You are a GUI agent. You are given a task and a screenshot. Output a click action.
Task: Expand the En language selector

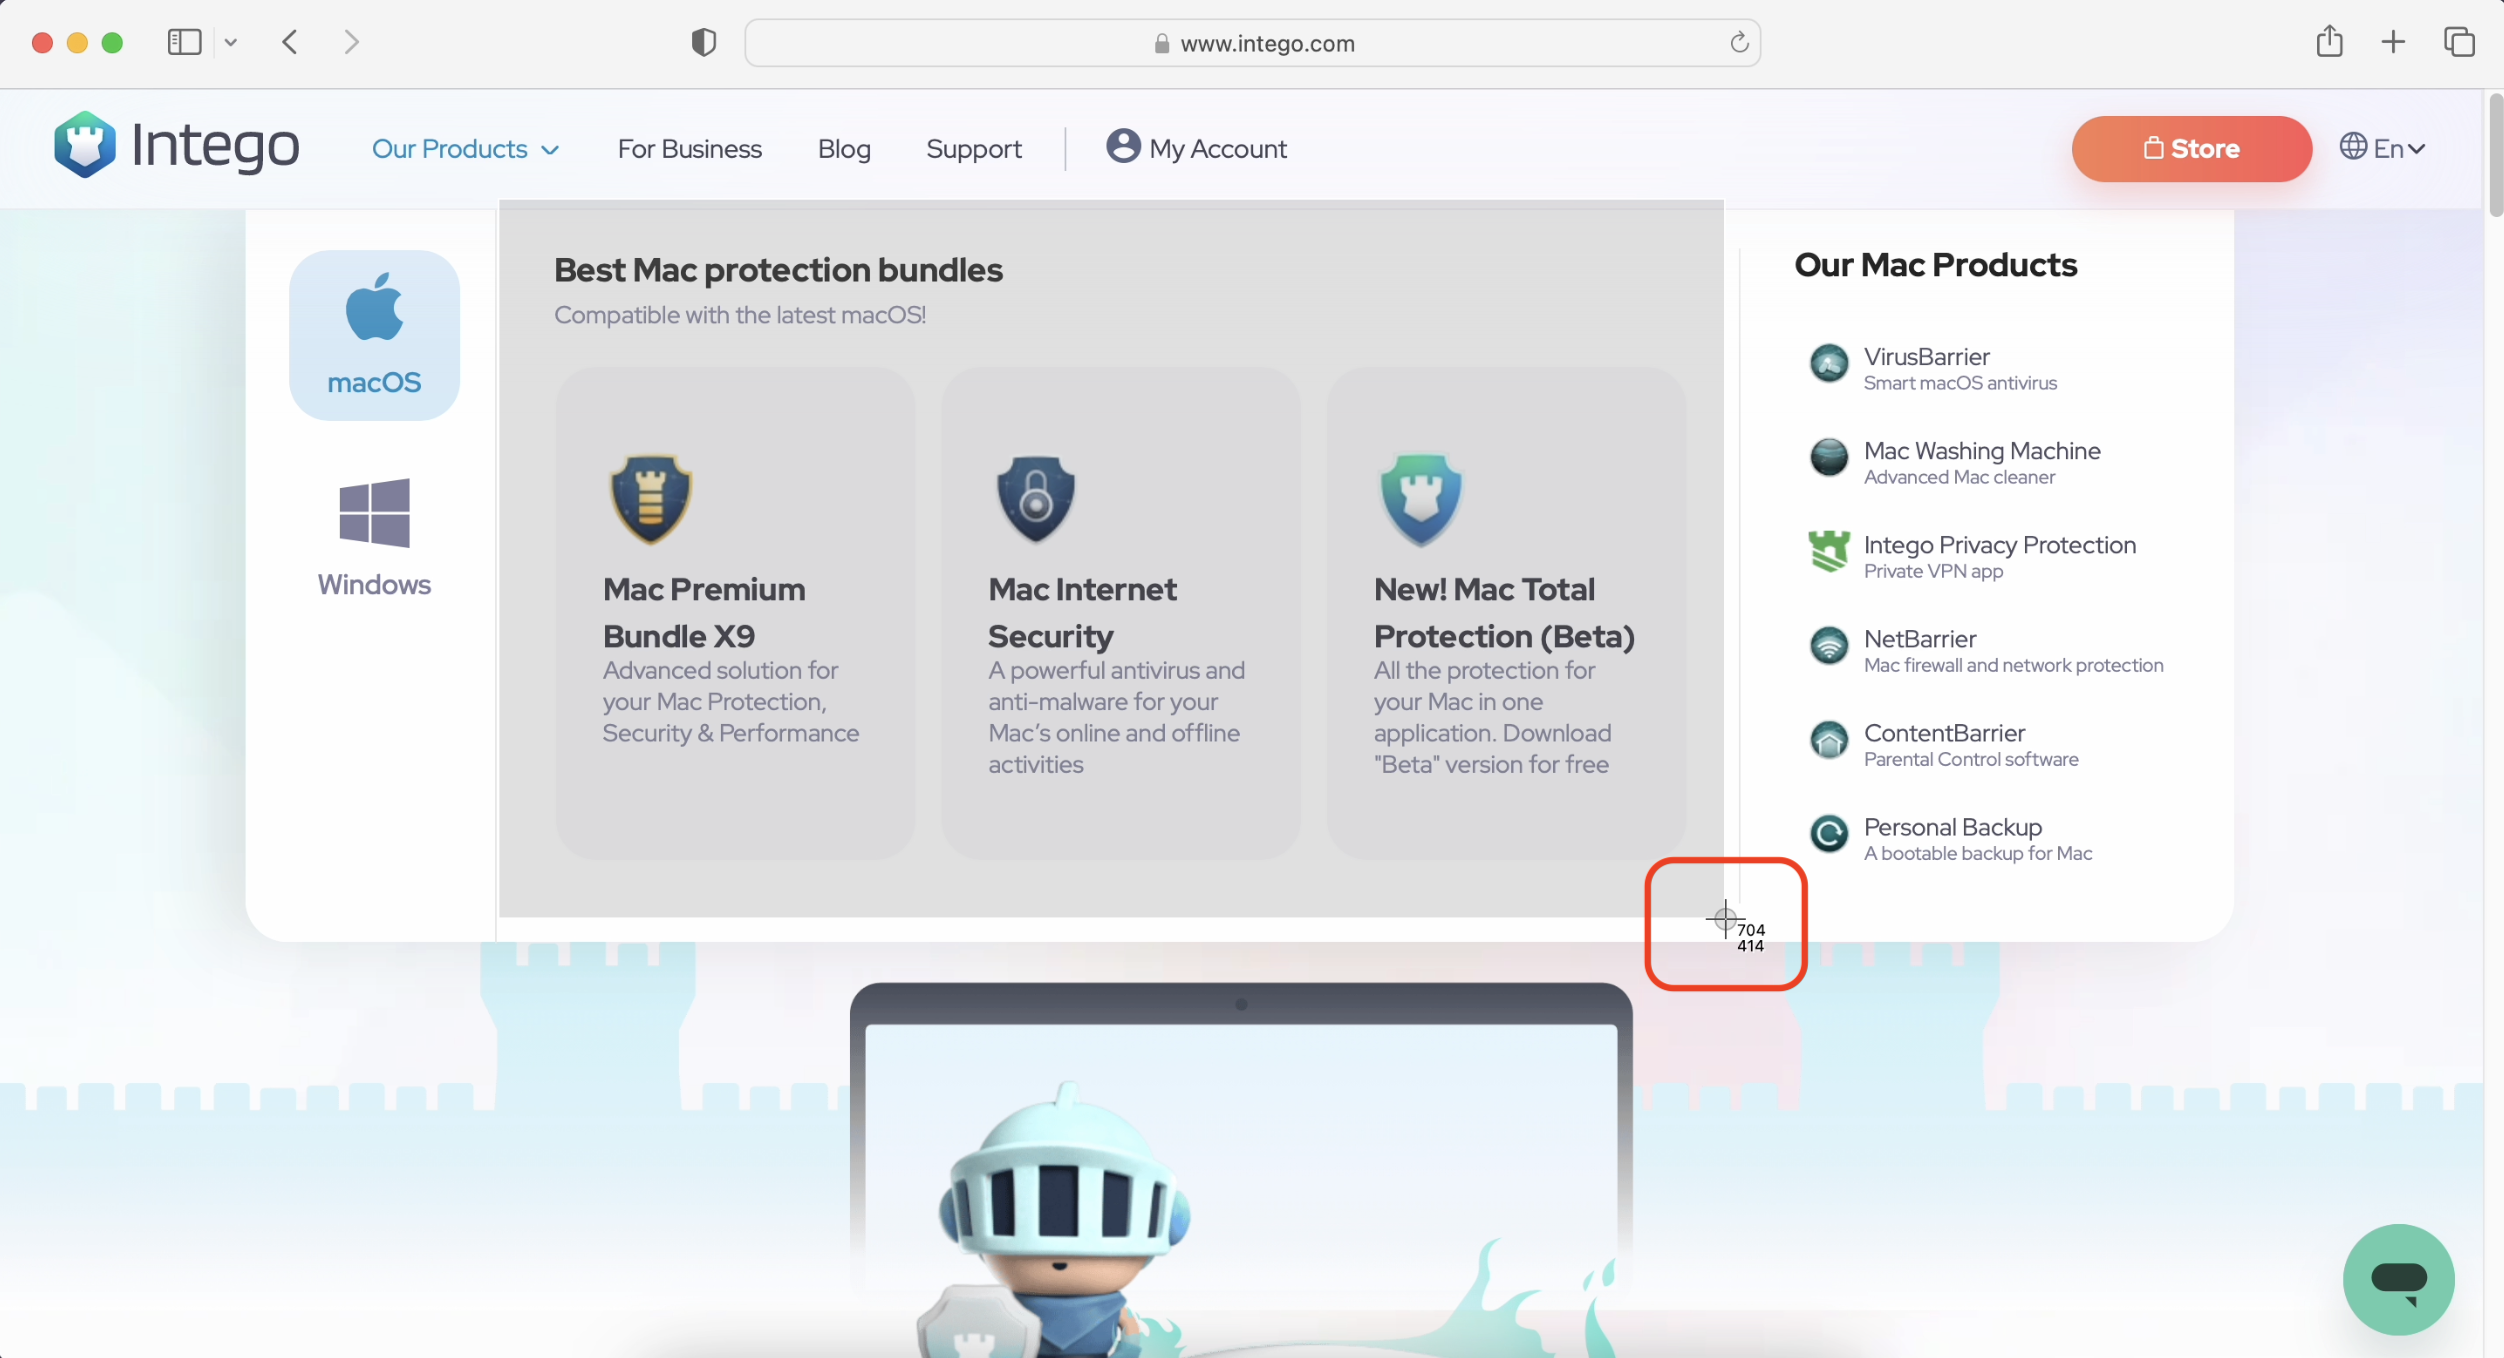[x=2383, y=148]
